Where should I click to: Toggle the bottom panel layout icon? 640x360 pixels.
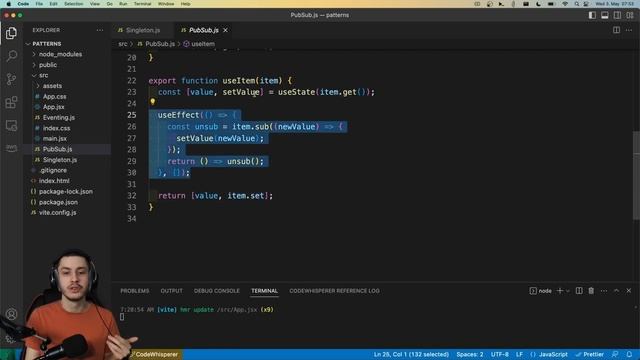[x=605, y=15]
